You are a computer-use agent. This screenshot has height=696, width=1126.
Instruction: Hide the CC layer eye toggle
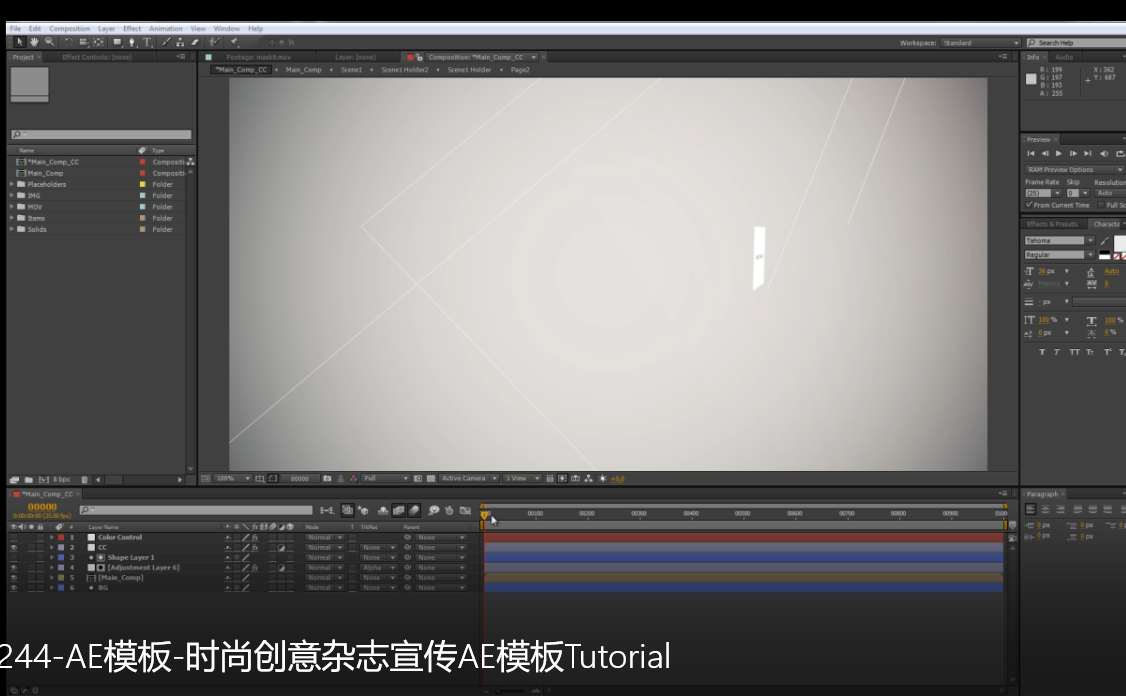(x=14, y=547)
